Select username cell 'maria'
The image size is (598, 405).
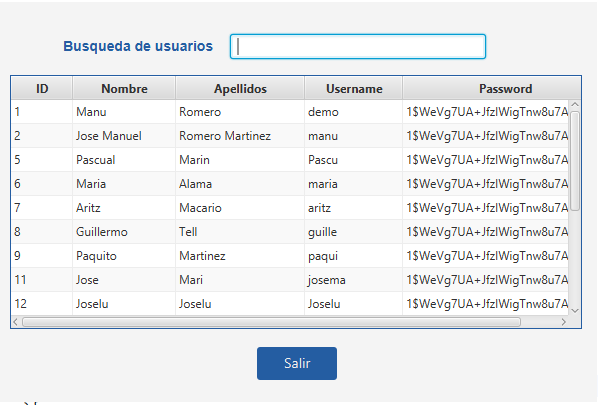click(354, 184)
